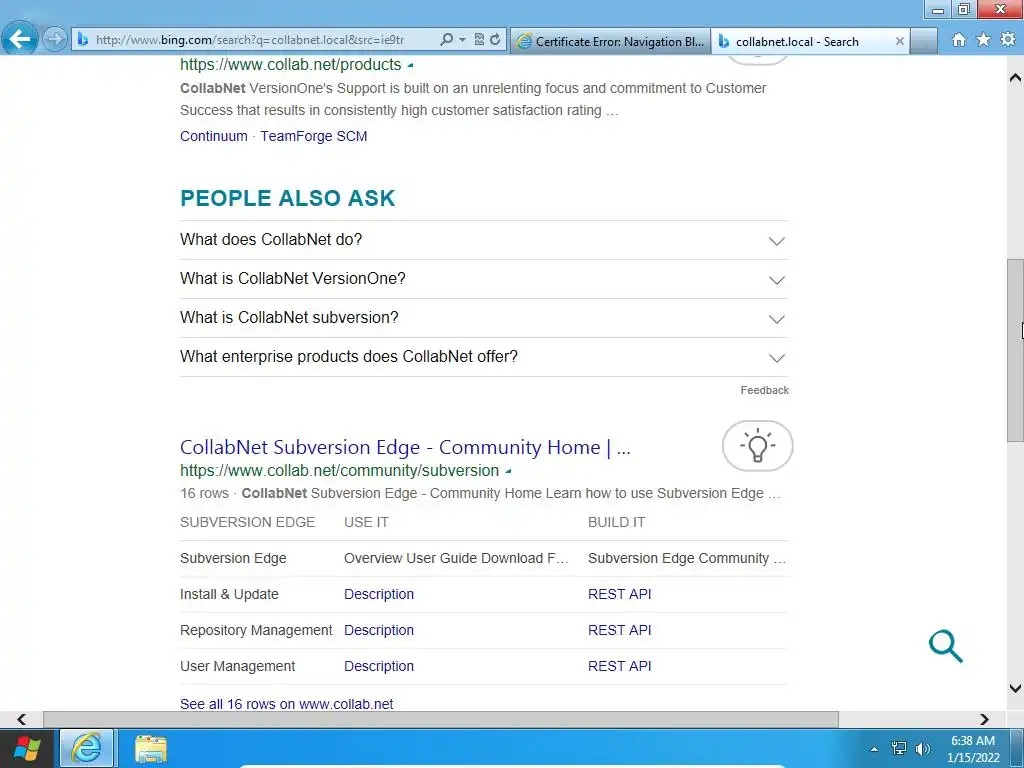The width and height of the screenshot is (1024, 768).
Task: Click the floating teal search magnifier icon
Action: pos(946,646)
